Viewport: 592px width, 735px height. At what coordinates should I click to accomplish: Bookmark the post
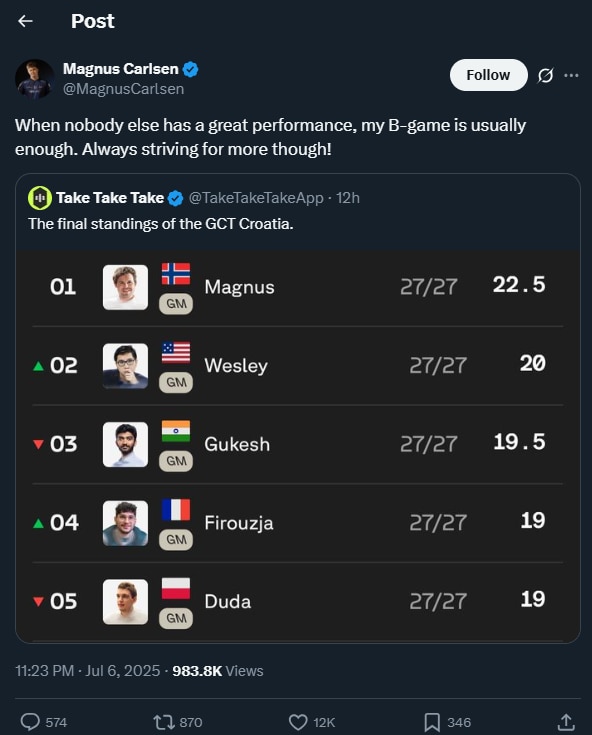pyautogui.click(x=432, y=722)
